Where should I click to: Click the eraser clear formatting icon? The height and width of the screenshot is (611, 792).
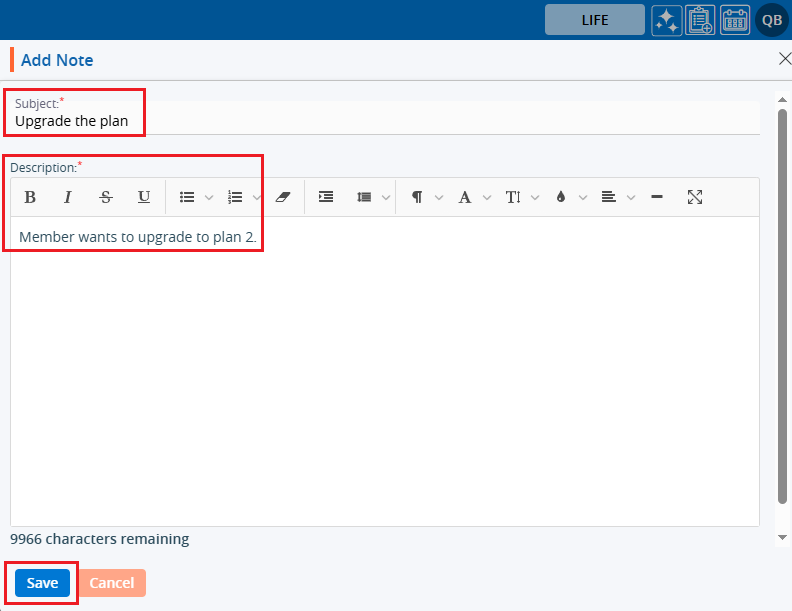click(x=281, y=197)
